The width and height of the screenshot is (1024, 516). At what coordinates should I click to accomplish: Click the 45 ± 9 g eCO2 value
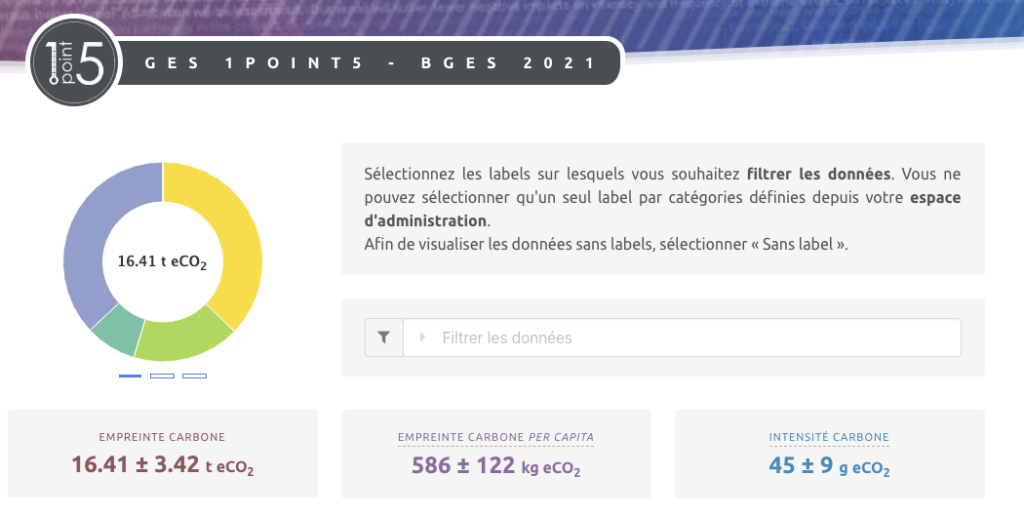[829, 465]
